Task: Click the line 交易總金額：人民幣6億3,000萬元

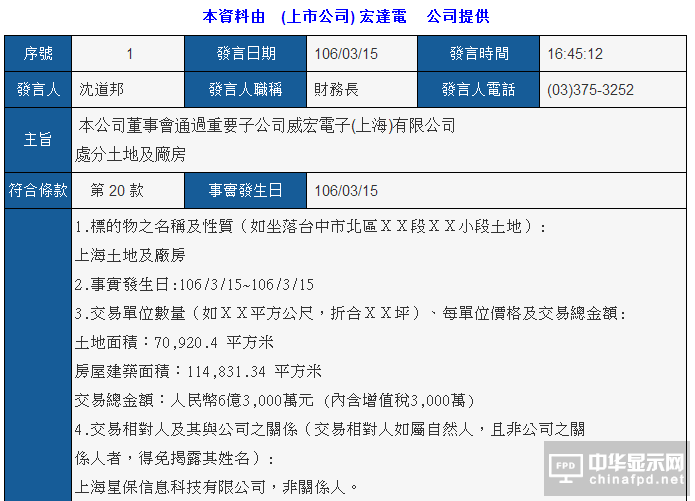Action: [x=275, y=400]
